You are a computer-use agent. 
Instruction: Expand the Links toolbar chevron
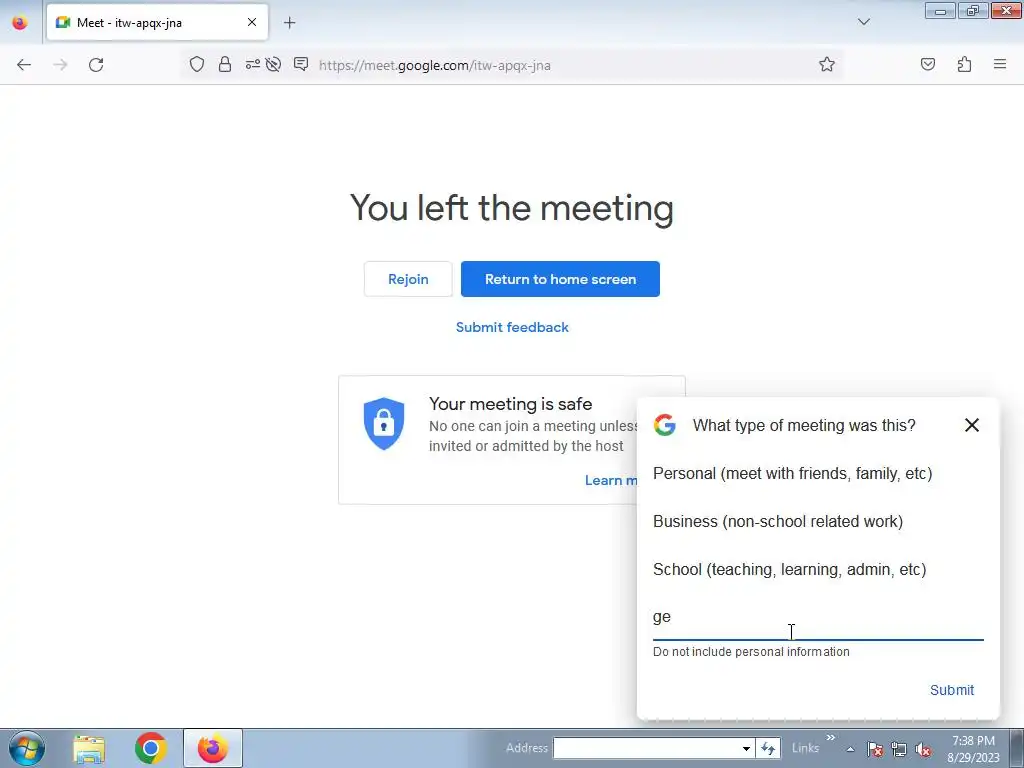(x=831, y=738)
